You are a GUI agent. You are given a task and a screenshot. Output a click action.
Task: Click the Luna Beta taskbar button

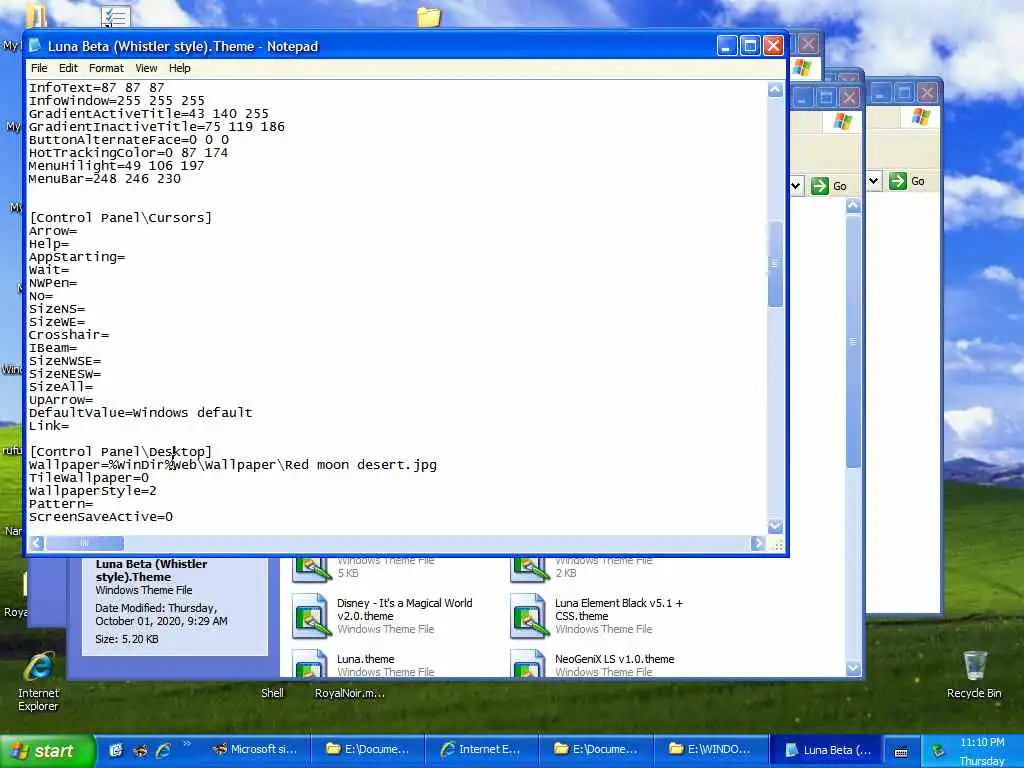click(828, 750)
